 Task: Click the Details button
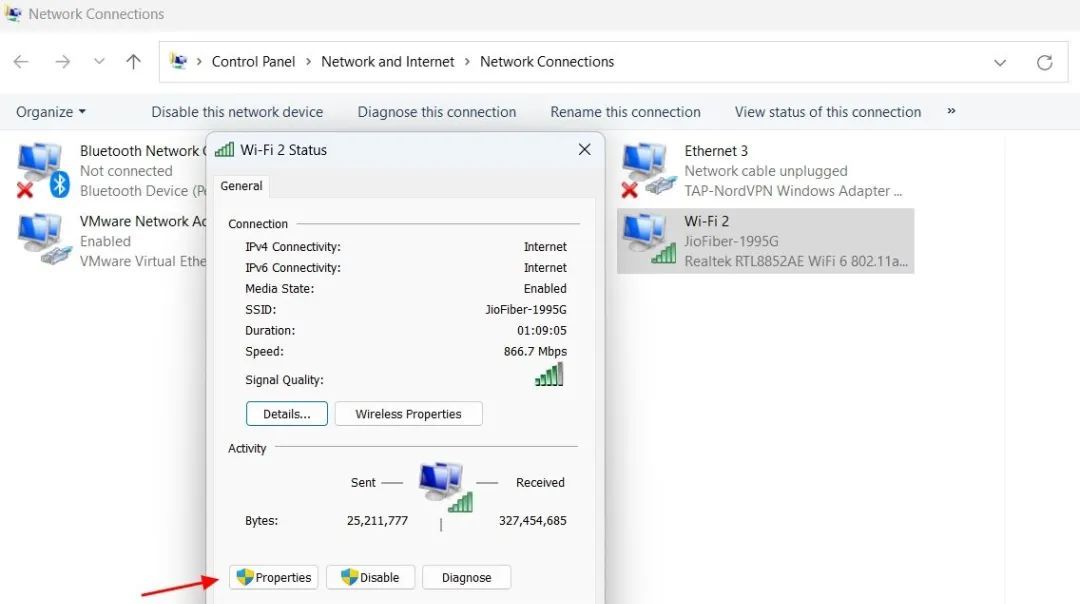(286, 413)
